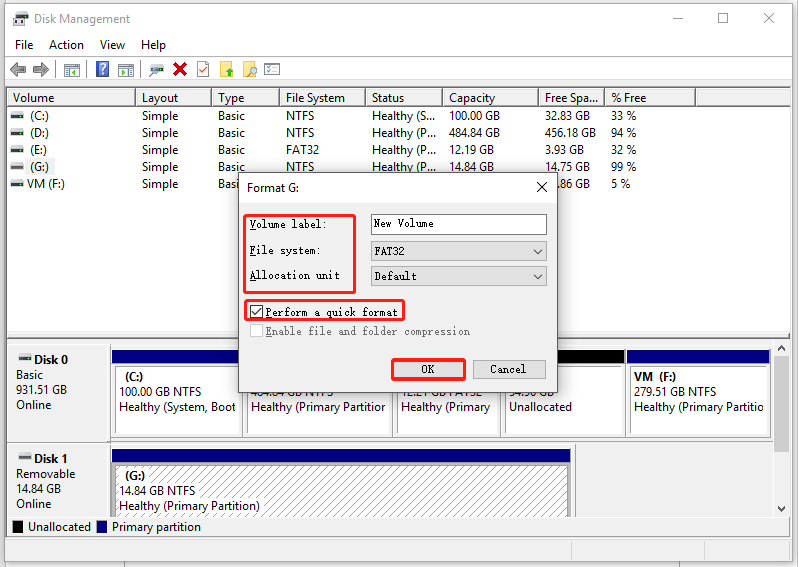
Task: Click drive icon next to (C:)
Action: coord(17,116)
